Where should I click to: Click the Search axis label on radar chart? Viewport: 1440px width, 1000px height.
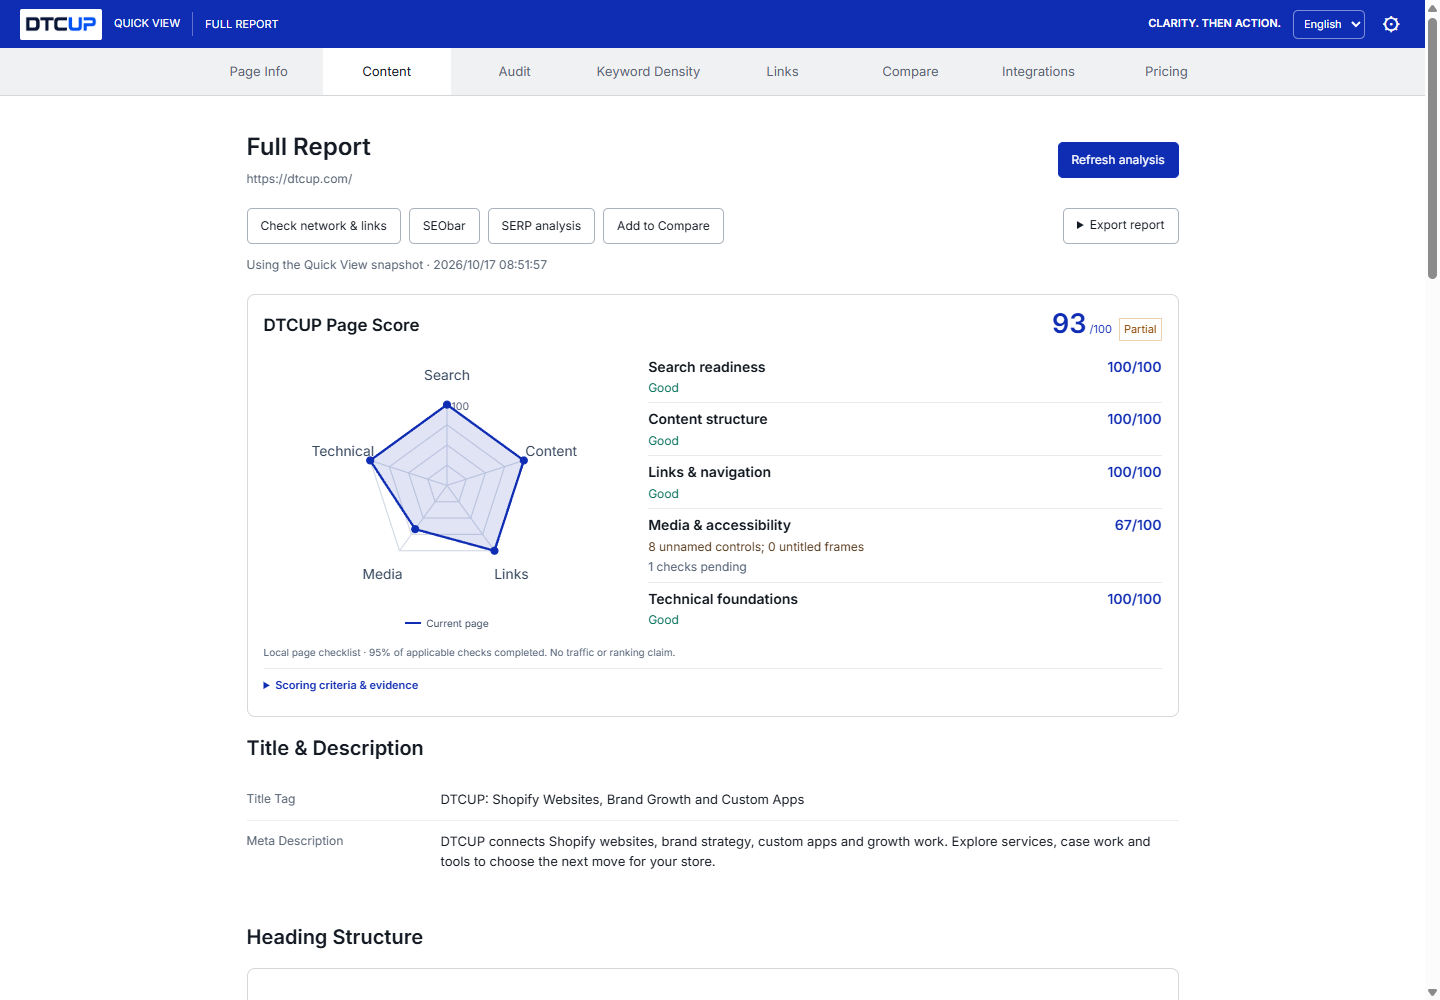click(447, 375)
